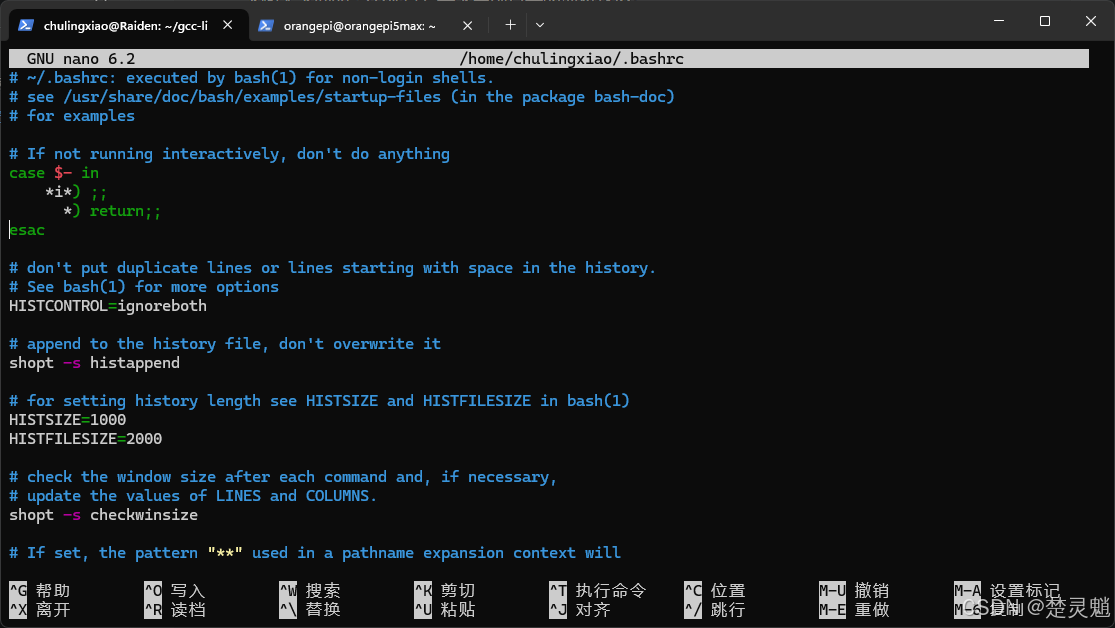1115x628 pixels.
Task: Click the ^/ 跳行 go to line shortcut
Action: 715,610
